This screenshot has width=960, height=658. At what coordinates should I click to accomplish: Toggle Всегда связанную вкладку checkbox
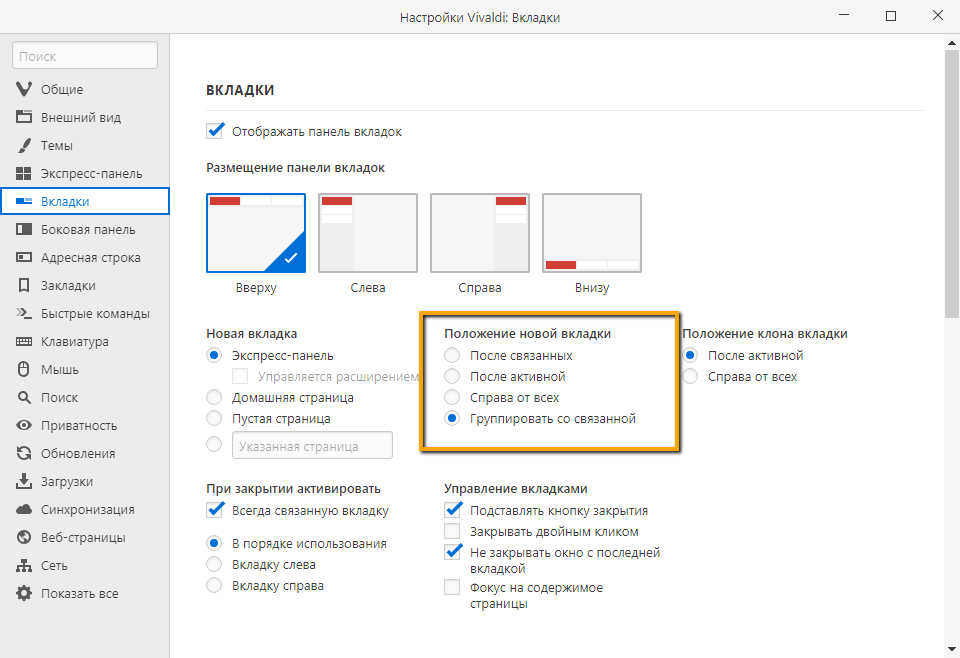(x=214, y=510)
